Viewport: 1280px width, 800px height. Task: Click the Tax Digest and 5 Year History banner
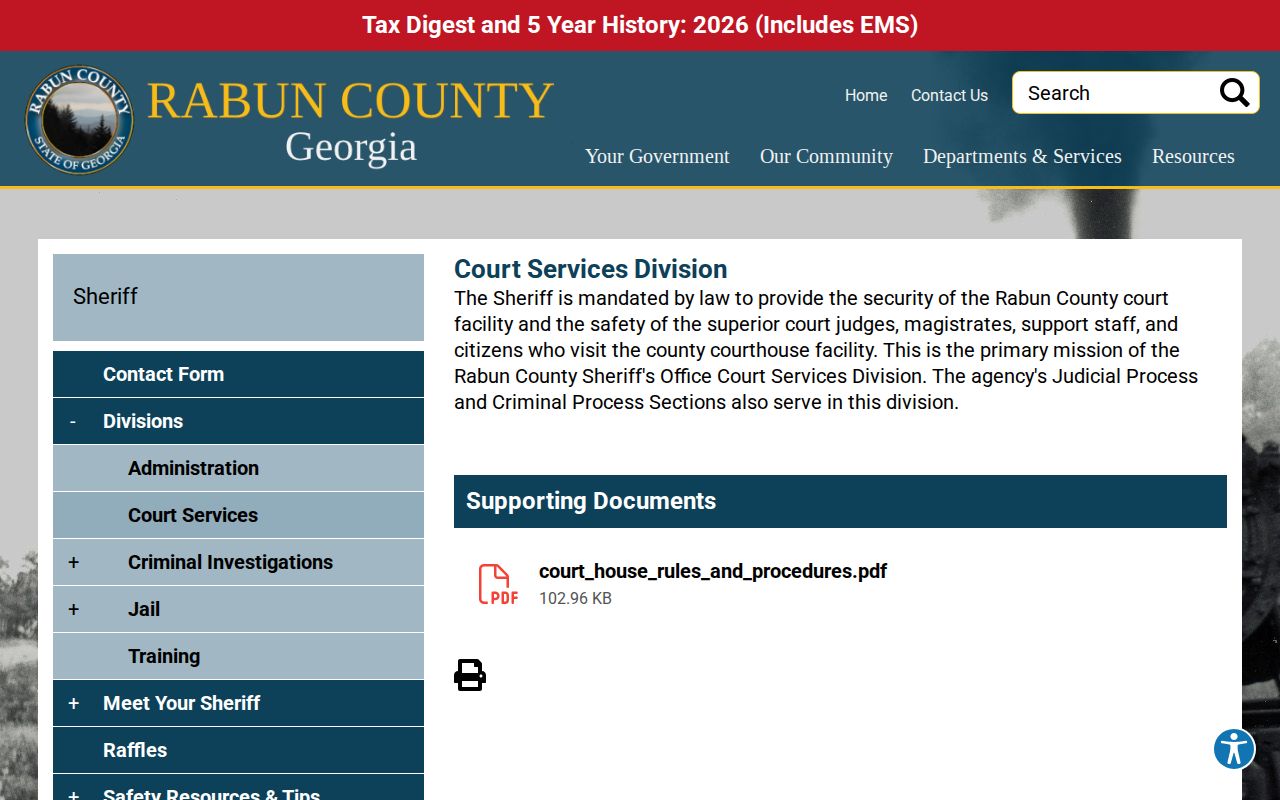640,25
